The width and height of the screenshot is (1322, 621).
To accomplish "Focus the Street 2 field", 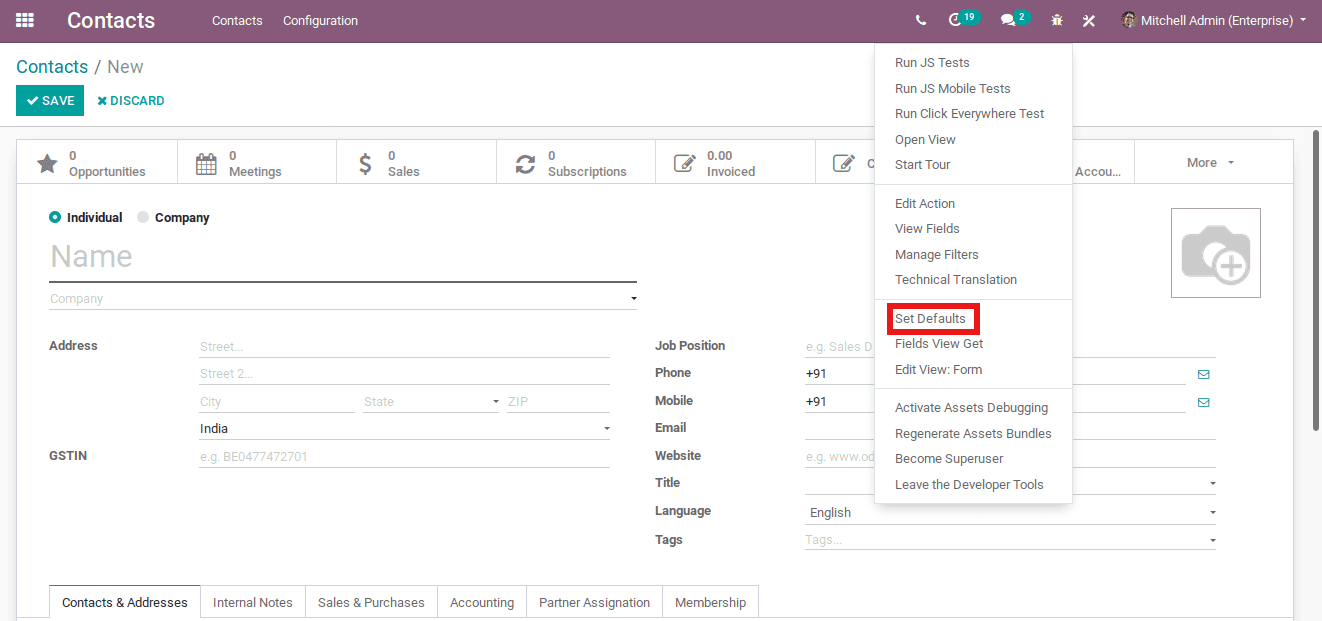I will [x=404, y=374].
